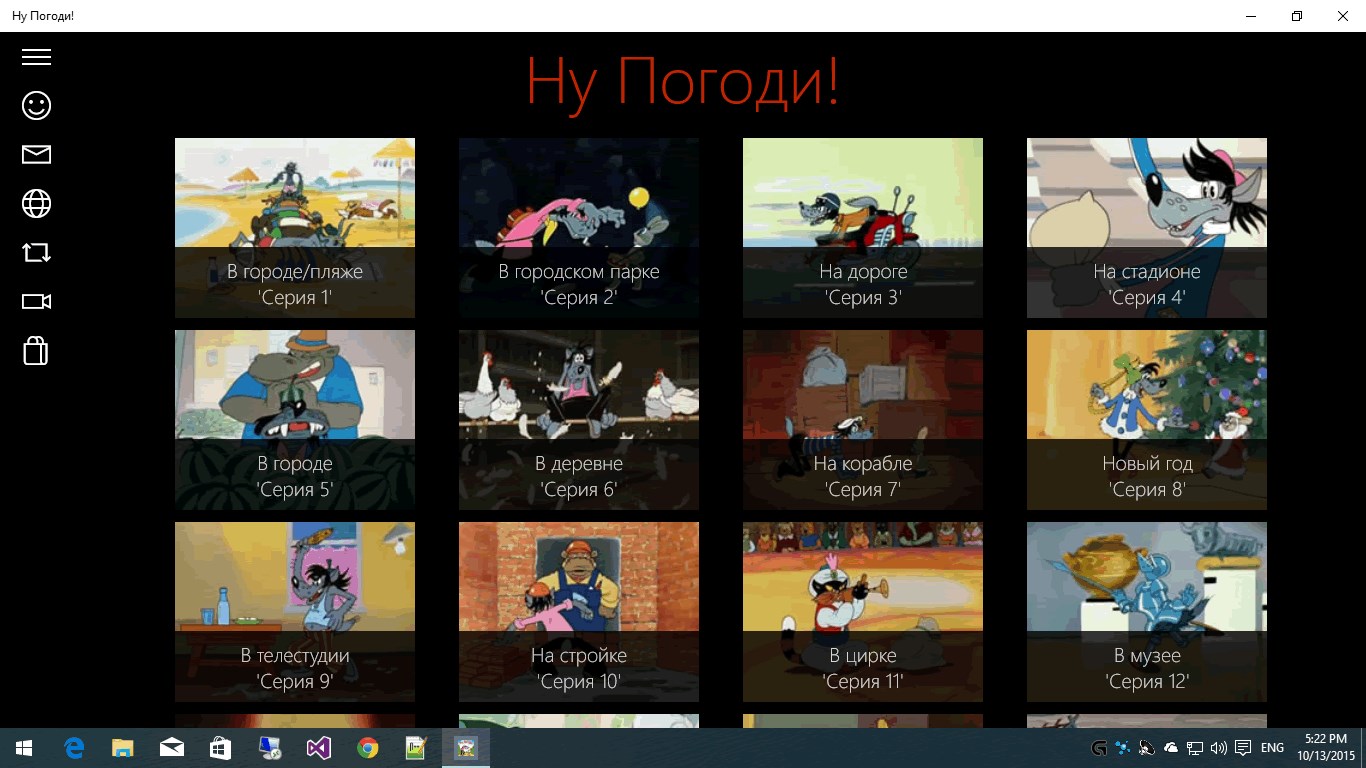The height and width of the screenshot is (768, 1366).
Task: Open the network tray icon
Action: [x=1194, y=748]
